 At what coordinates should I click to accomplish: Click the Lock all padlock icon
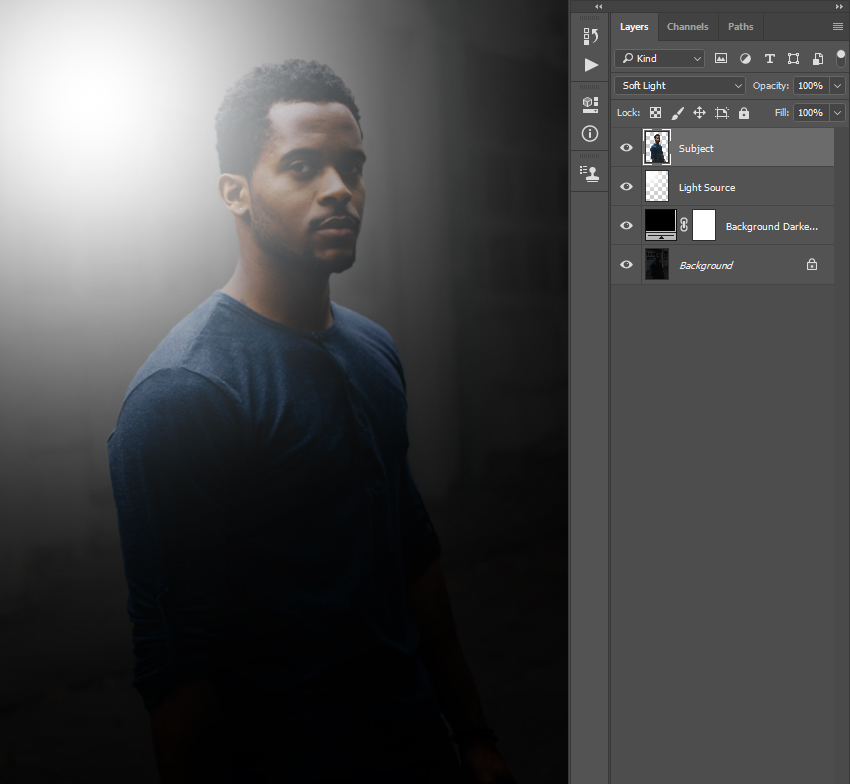(x=741, y=113)
